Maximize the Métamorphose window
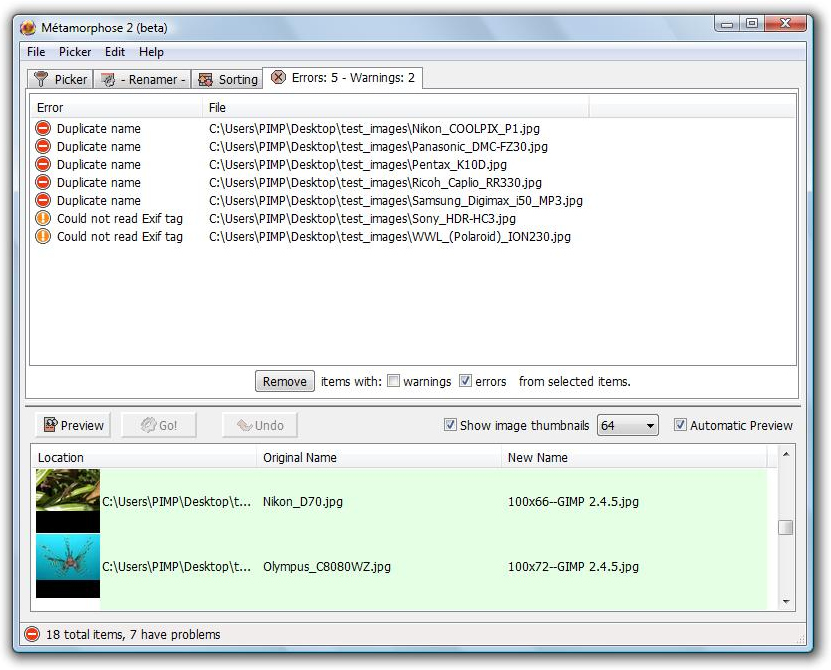 pos(752,23)
